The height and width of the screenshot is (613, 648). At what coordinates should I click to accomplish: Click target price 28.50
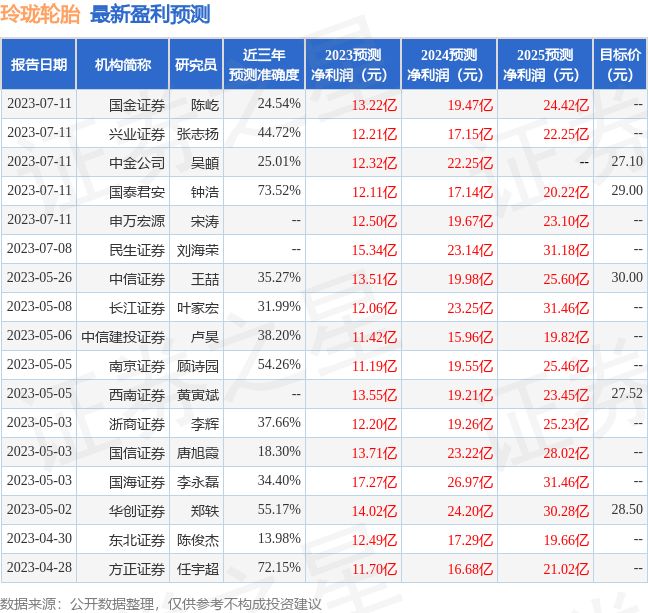[627, 509]
